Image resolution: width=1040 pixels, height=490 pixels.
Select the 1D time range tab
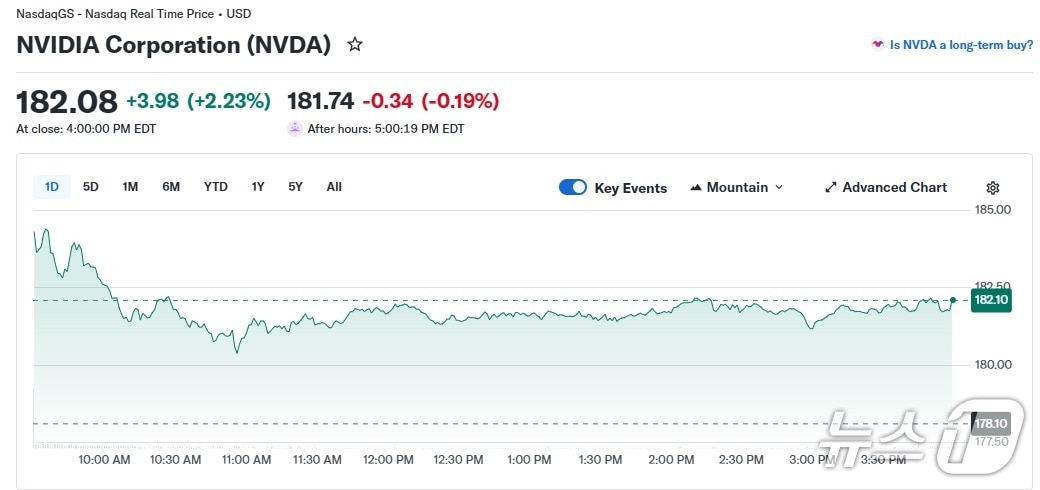tap(52, 187)
